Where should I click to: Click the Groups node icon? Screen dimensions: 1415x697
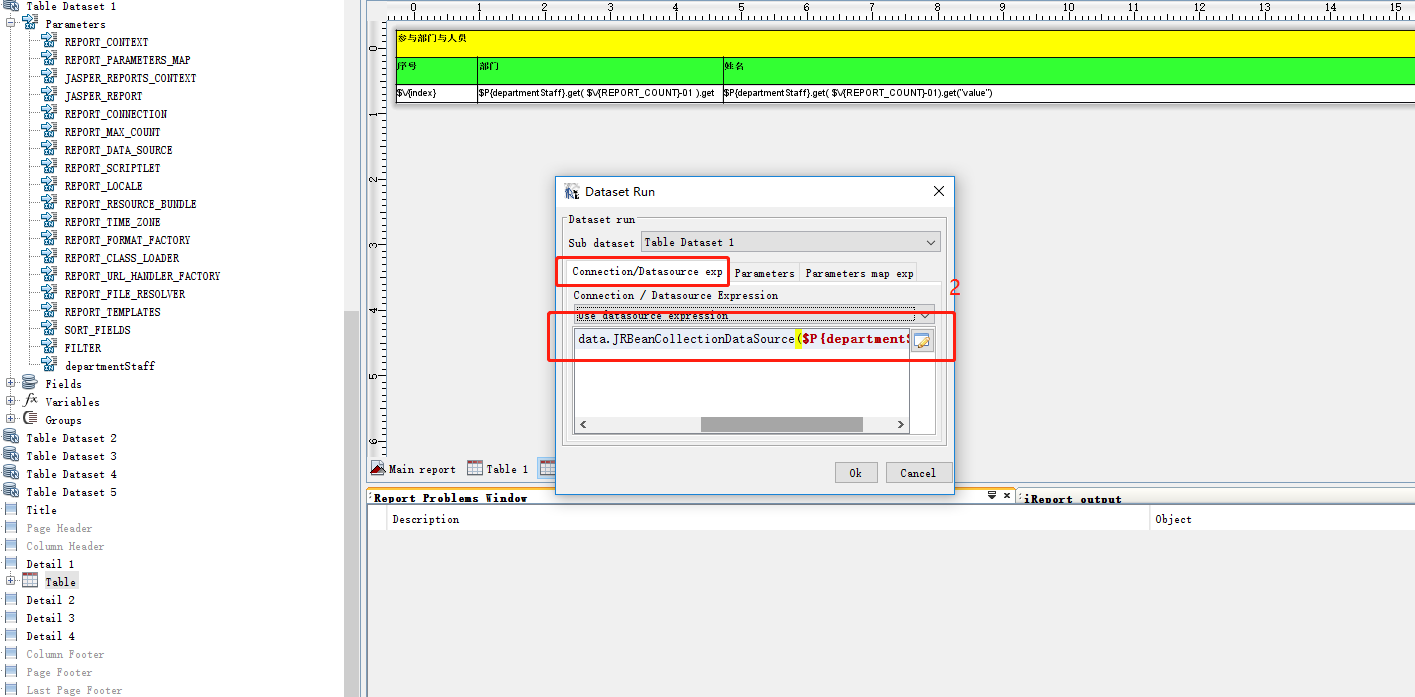click(x=30, y=419)
